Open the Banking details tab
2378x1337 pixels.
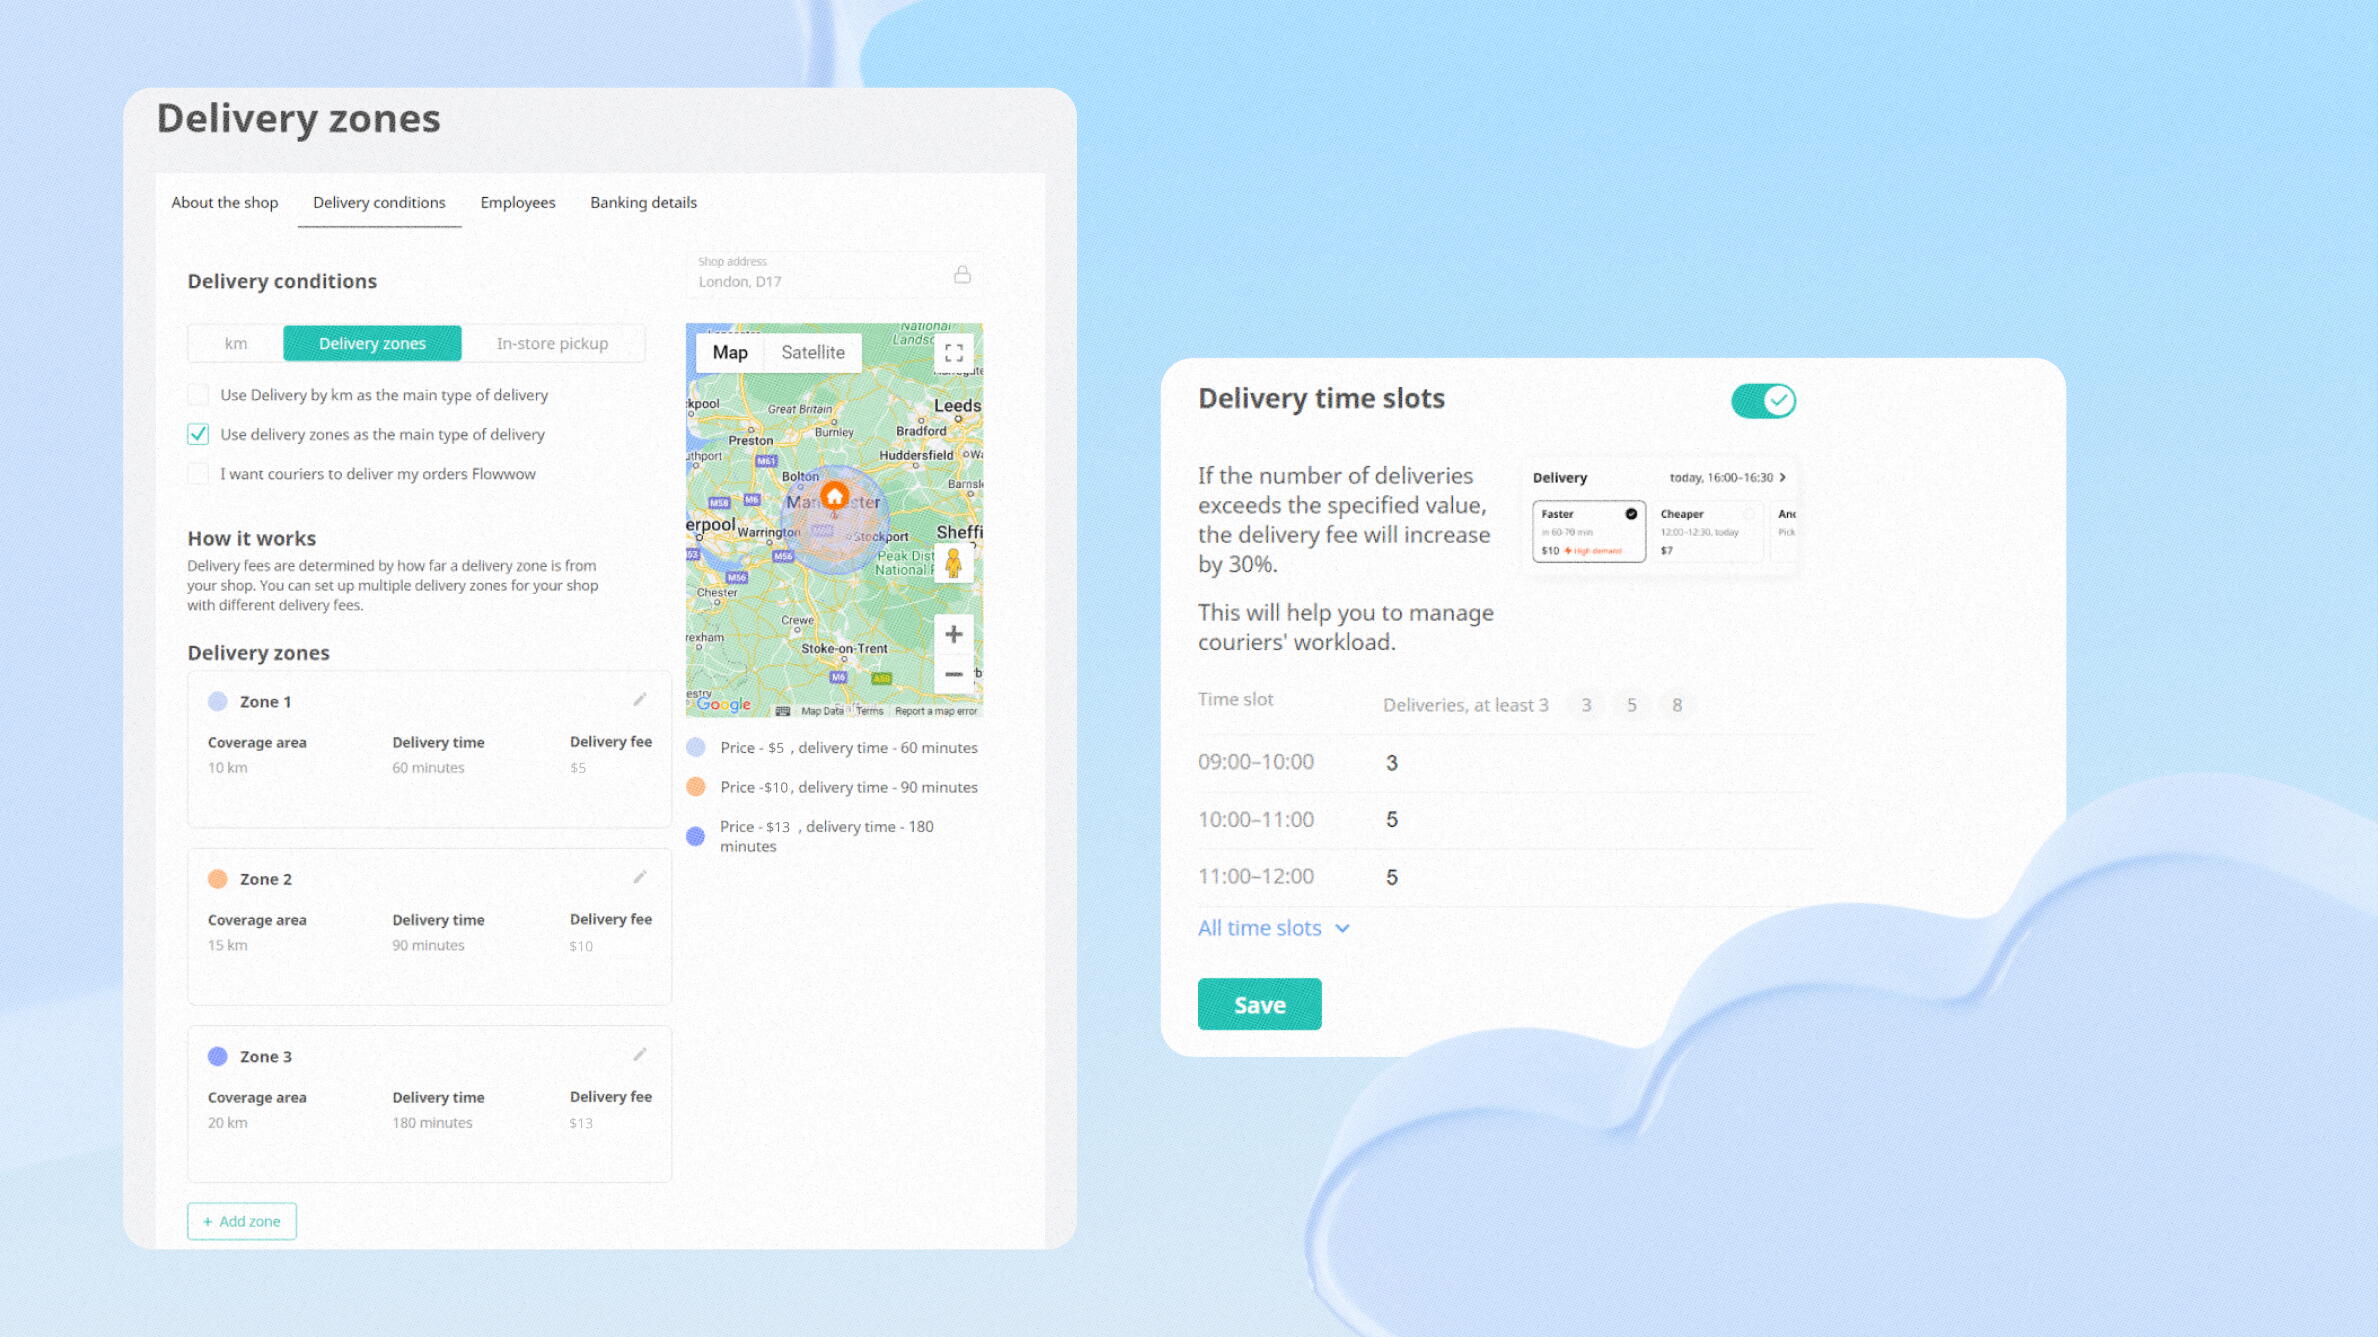[643, 202]
